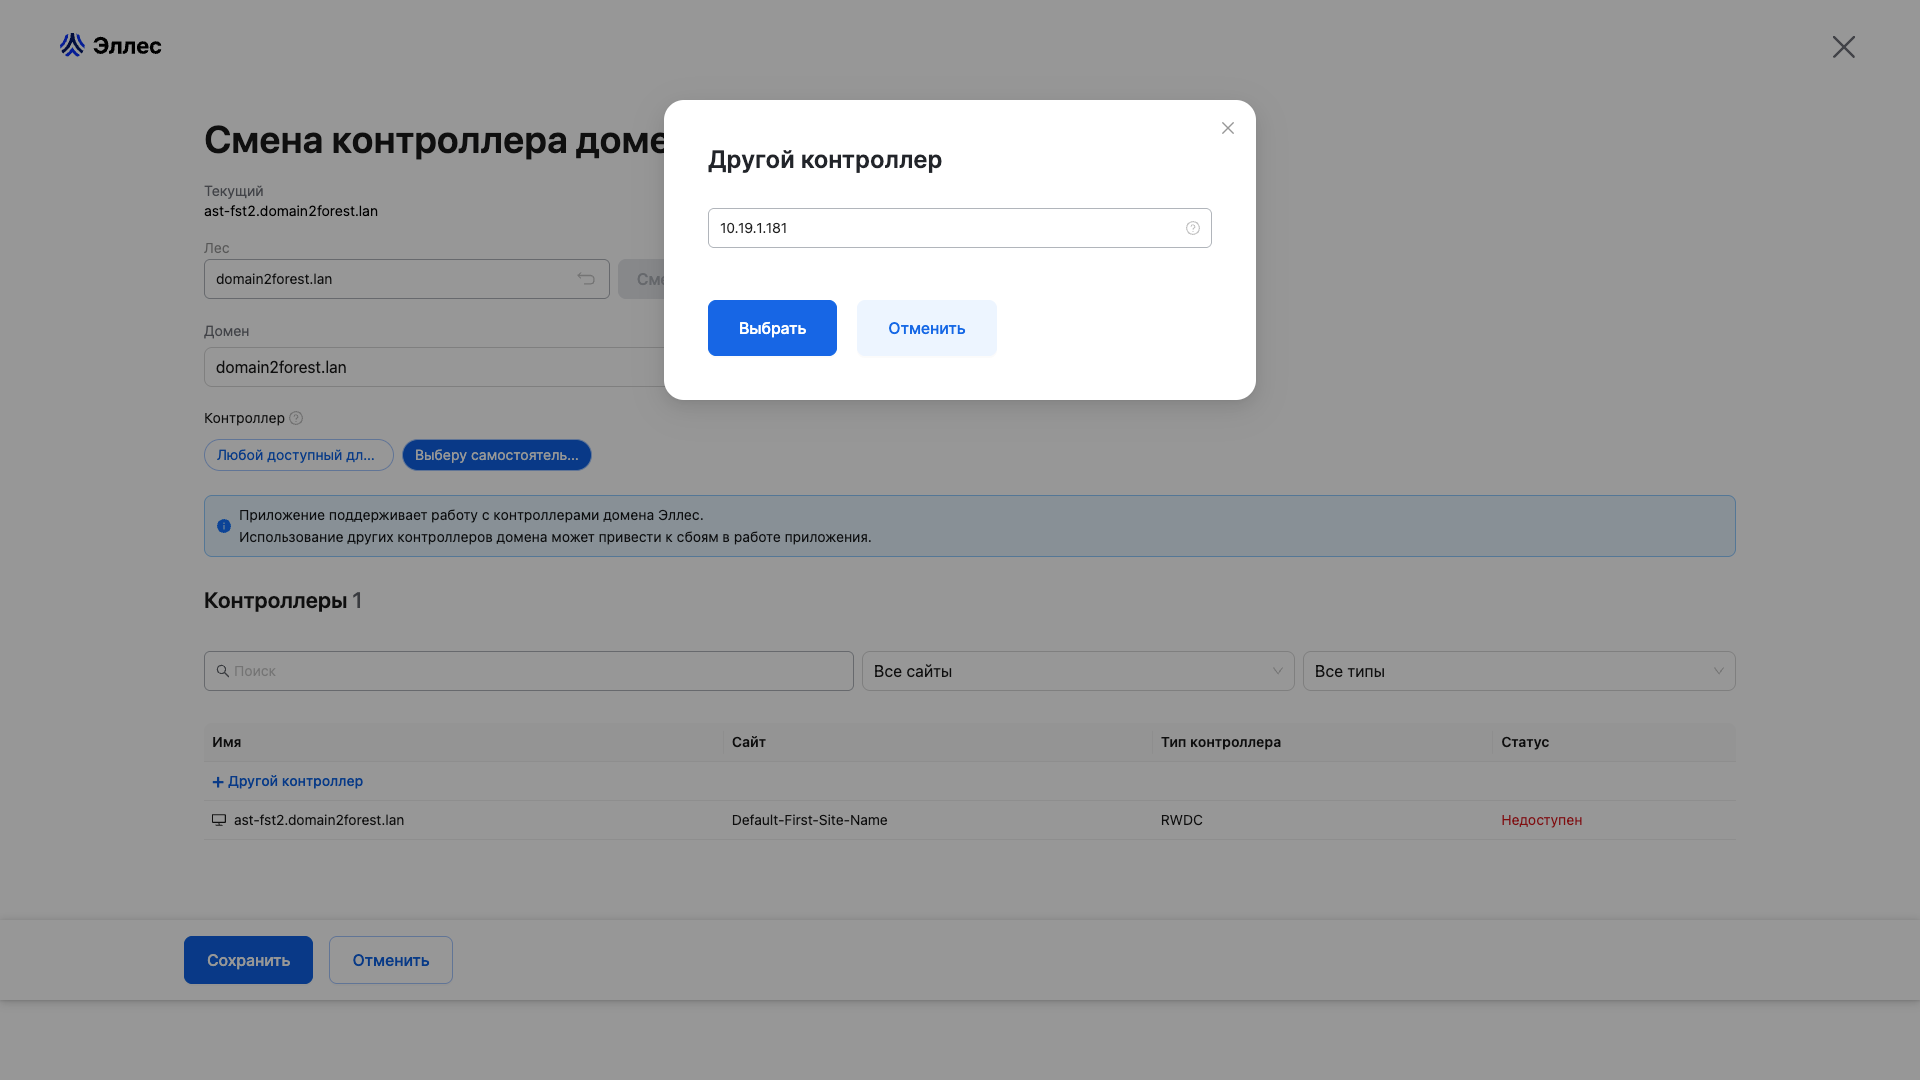1920x1080 pixels.
Task: Click the help icon inside the IP input field
Action: pyautogui.click(x=1192, y=228)
